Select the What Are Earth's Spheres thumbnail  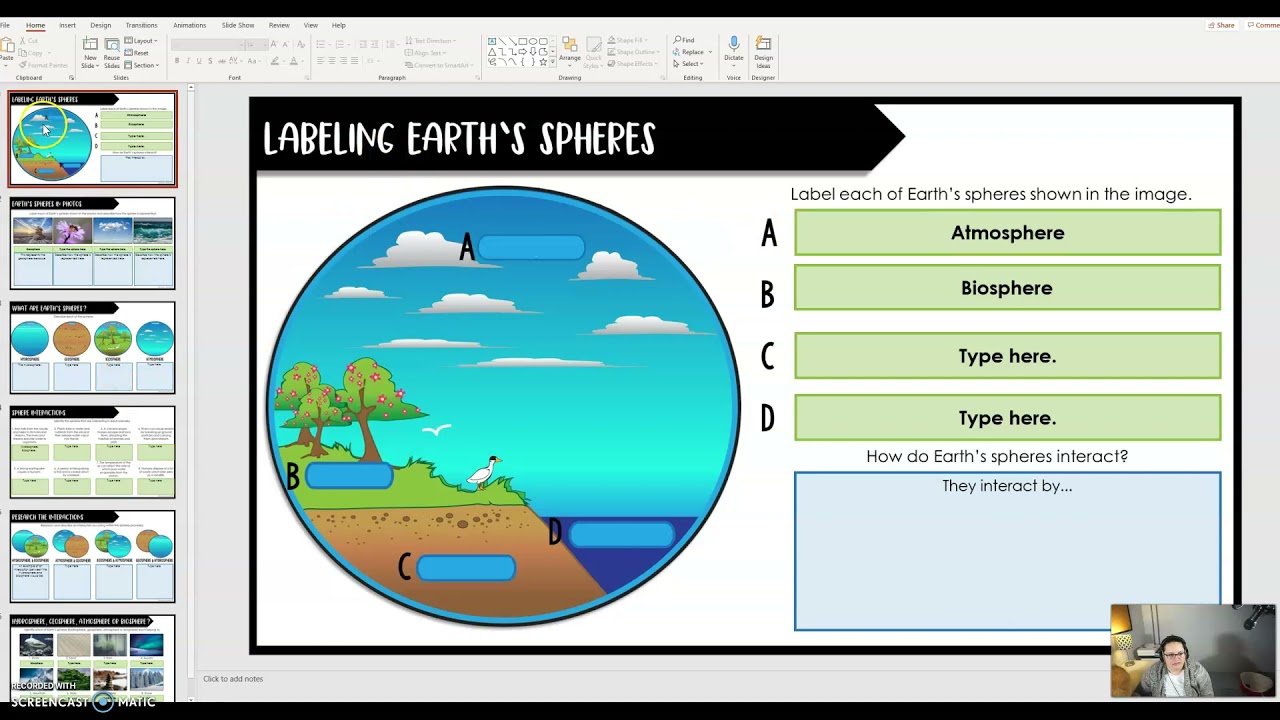click(93, 347)
